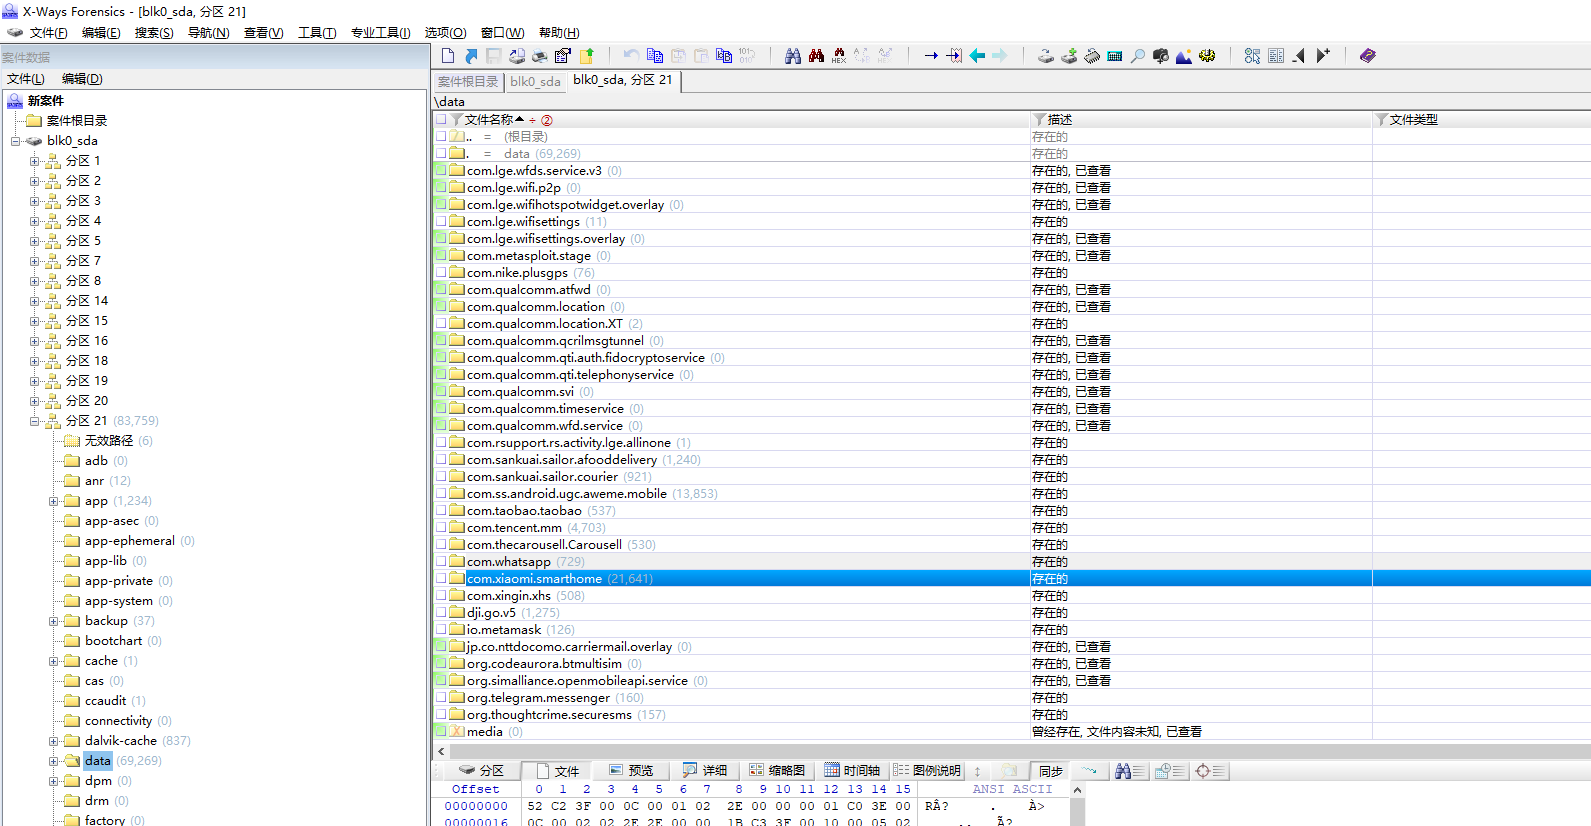Click the calendar event list icon

point(1170,771)
